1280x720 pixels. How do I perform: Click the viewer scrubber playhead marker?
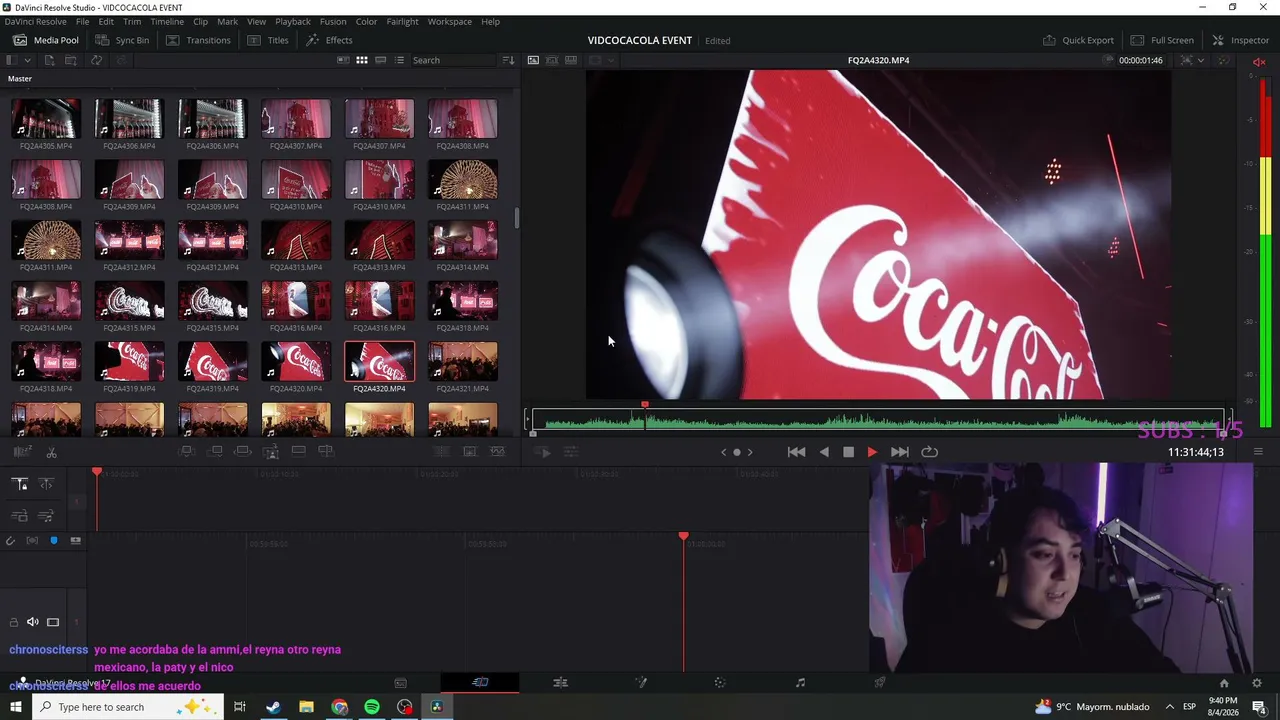(x=645, y=406)
